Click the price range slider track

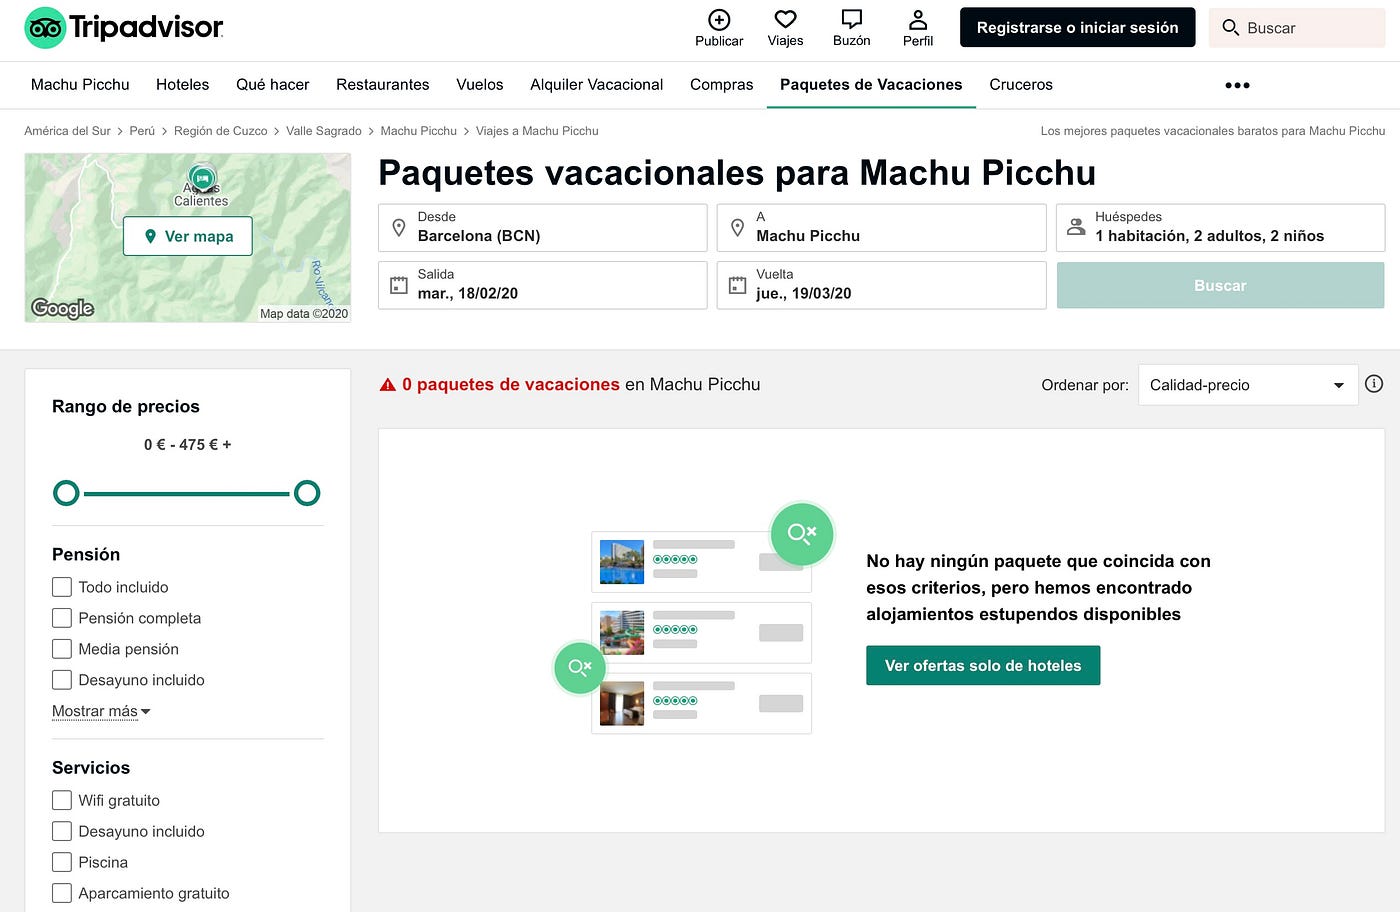[187, 493]
